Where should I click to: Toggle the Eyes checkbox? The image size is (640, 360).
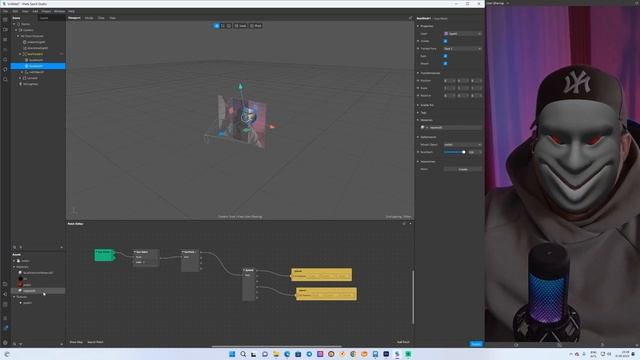tap(445, 56)
